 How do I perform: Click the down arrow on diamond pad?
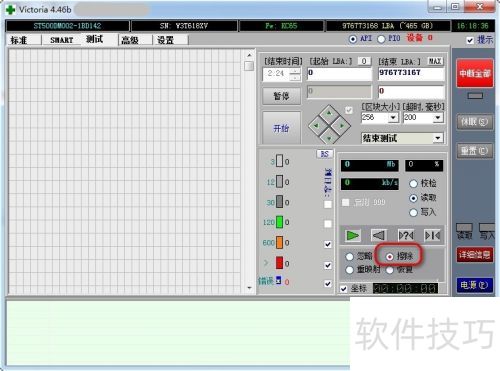pos(329,138)
